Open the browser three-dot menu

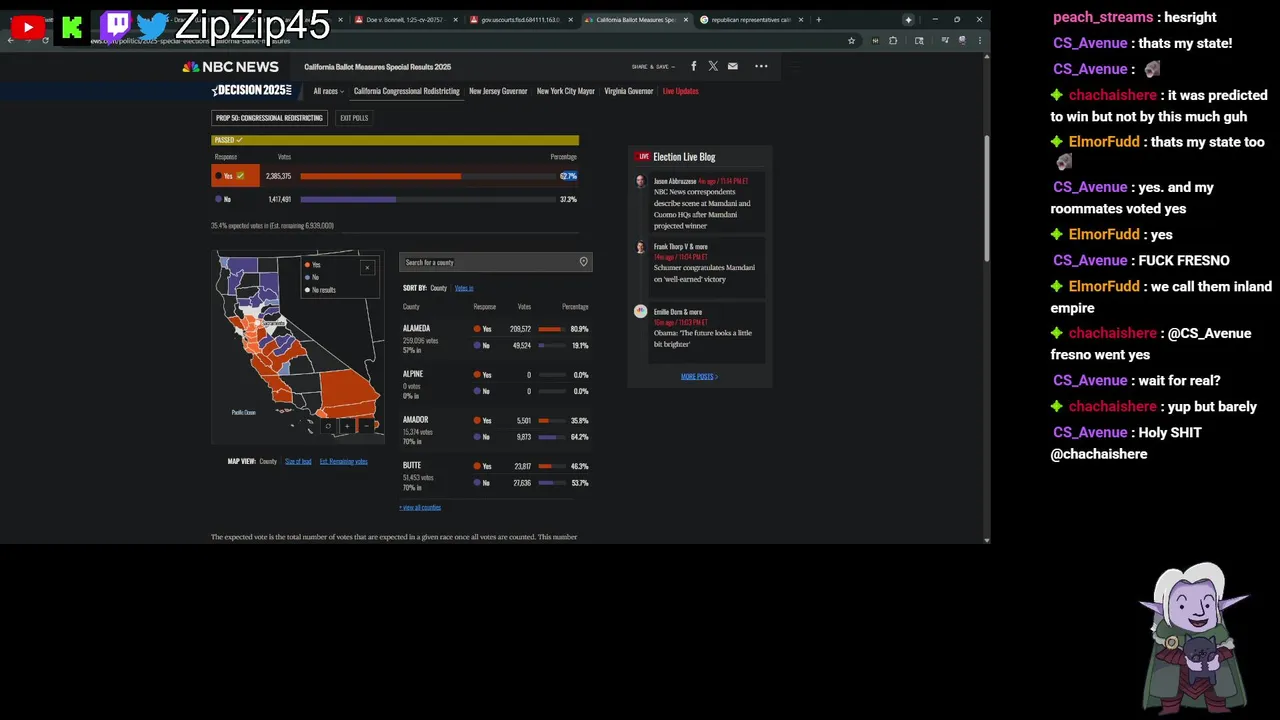click(x=979, y=41)
